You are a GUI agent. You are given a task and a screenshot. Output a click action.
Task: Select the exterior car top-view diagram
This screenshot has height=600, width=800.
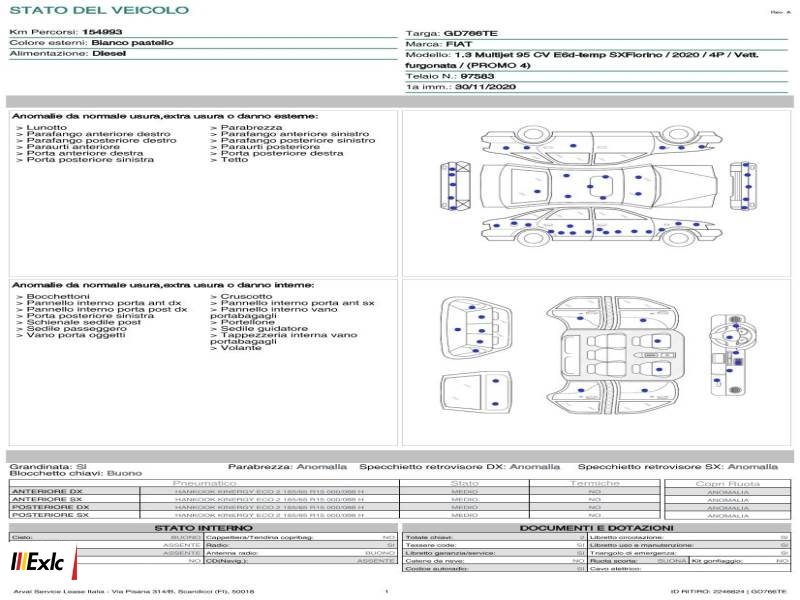(x=598, y=186)
